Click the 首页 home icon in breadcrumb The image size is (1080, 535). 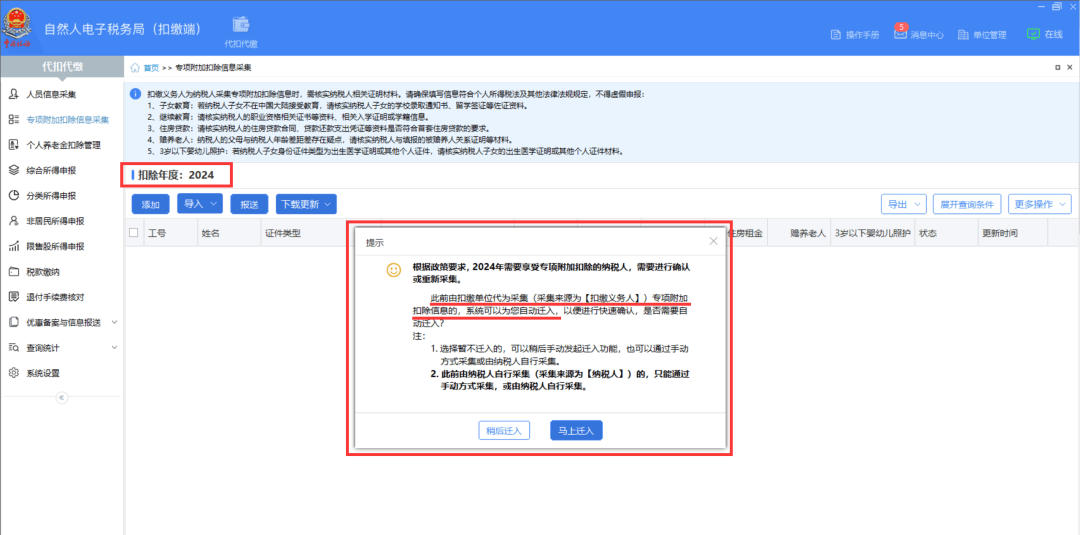pyautogui.click(x=135, y=68)
